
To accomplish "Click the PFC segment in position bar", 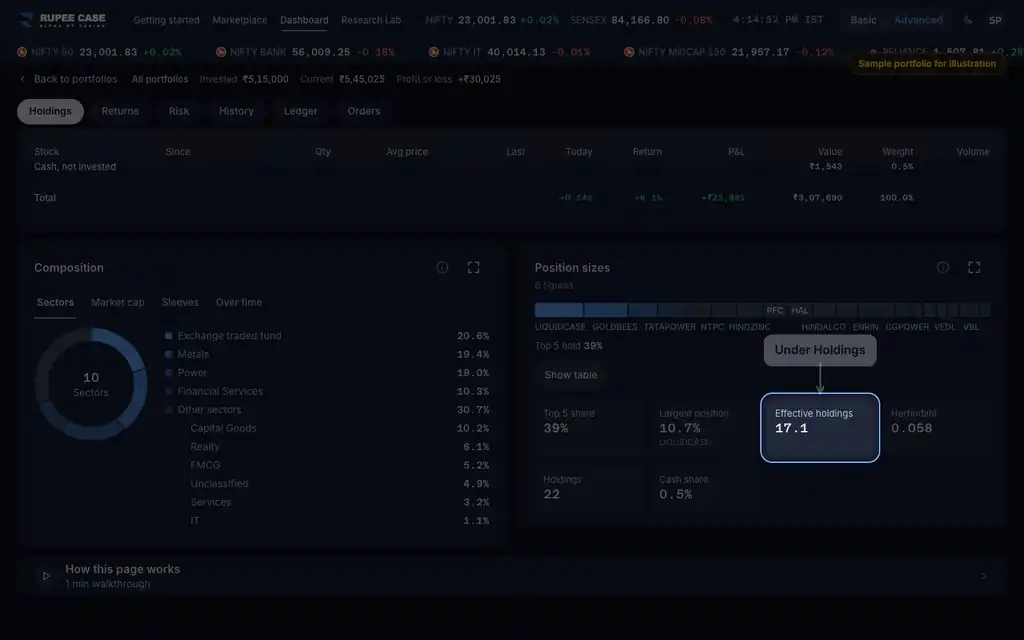I will pyautogui.click(x=775, y=310).
